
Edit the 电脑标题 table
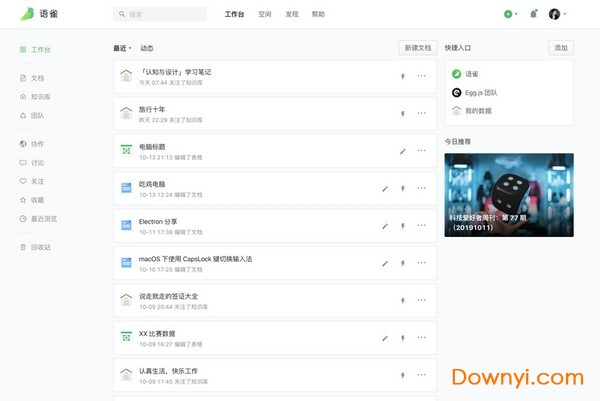[403, 151]
